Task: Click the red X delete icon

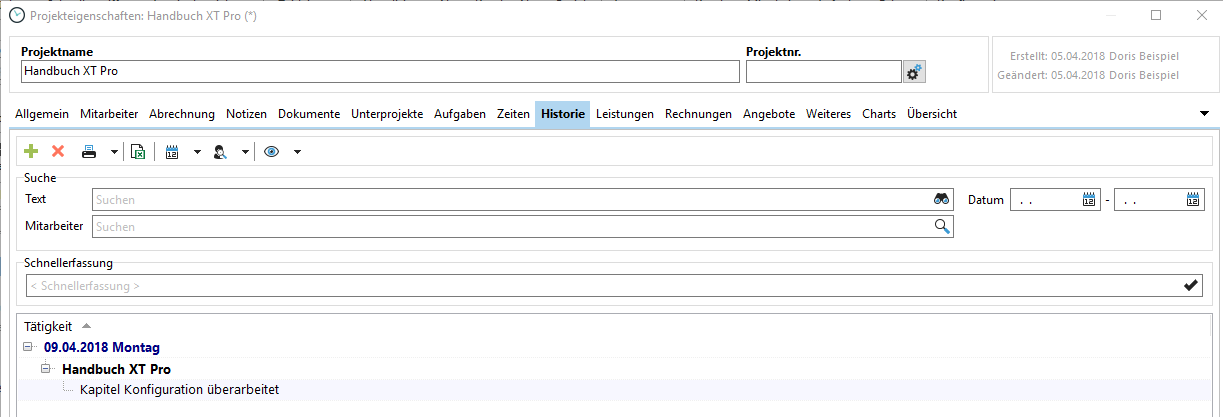Action: coord(58,152)
